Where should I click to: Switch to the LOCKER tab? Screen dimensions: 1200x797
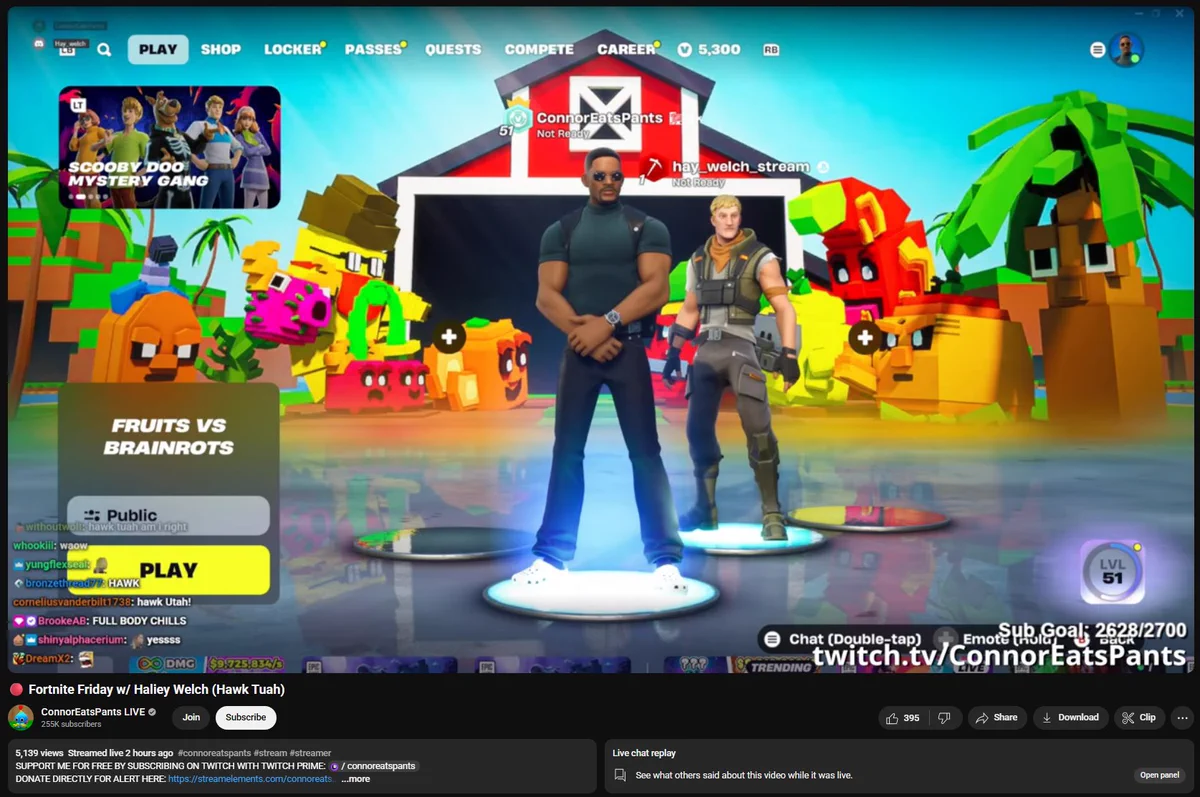293,49
